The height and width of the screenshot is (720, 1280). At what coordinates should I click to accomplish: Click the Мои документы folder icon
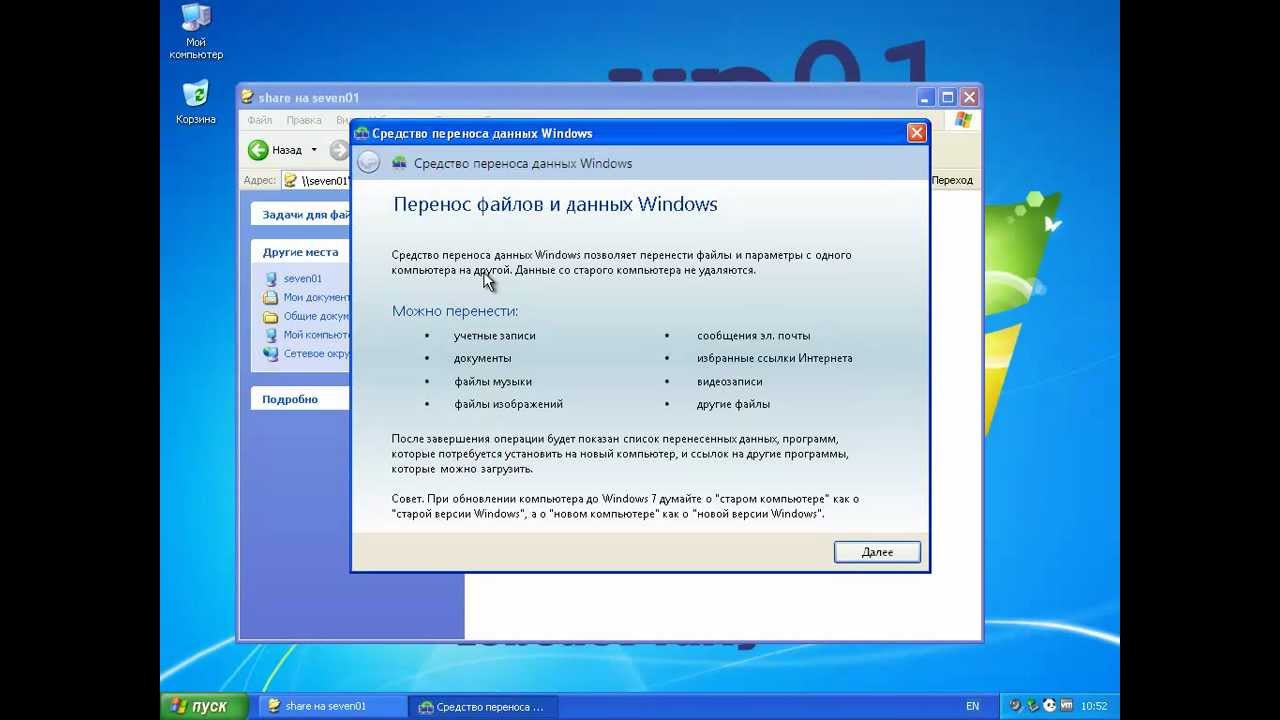(271, 297)
